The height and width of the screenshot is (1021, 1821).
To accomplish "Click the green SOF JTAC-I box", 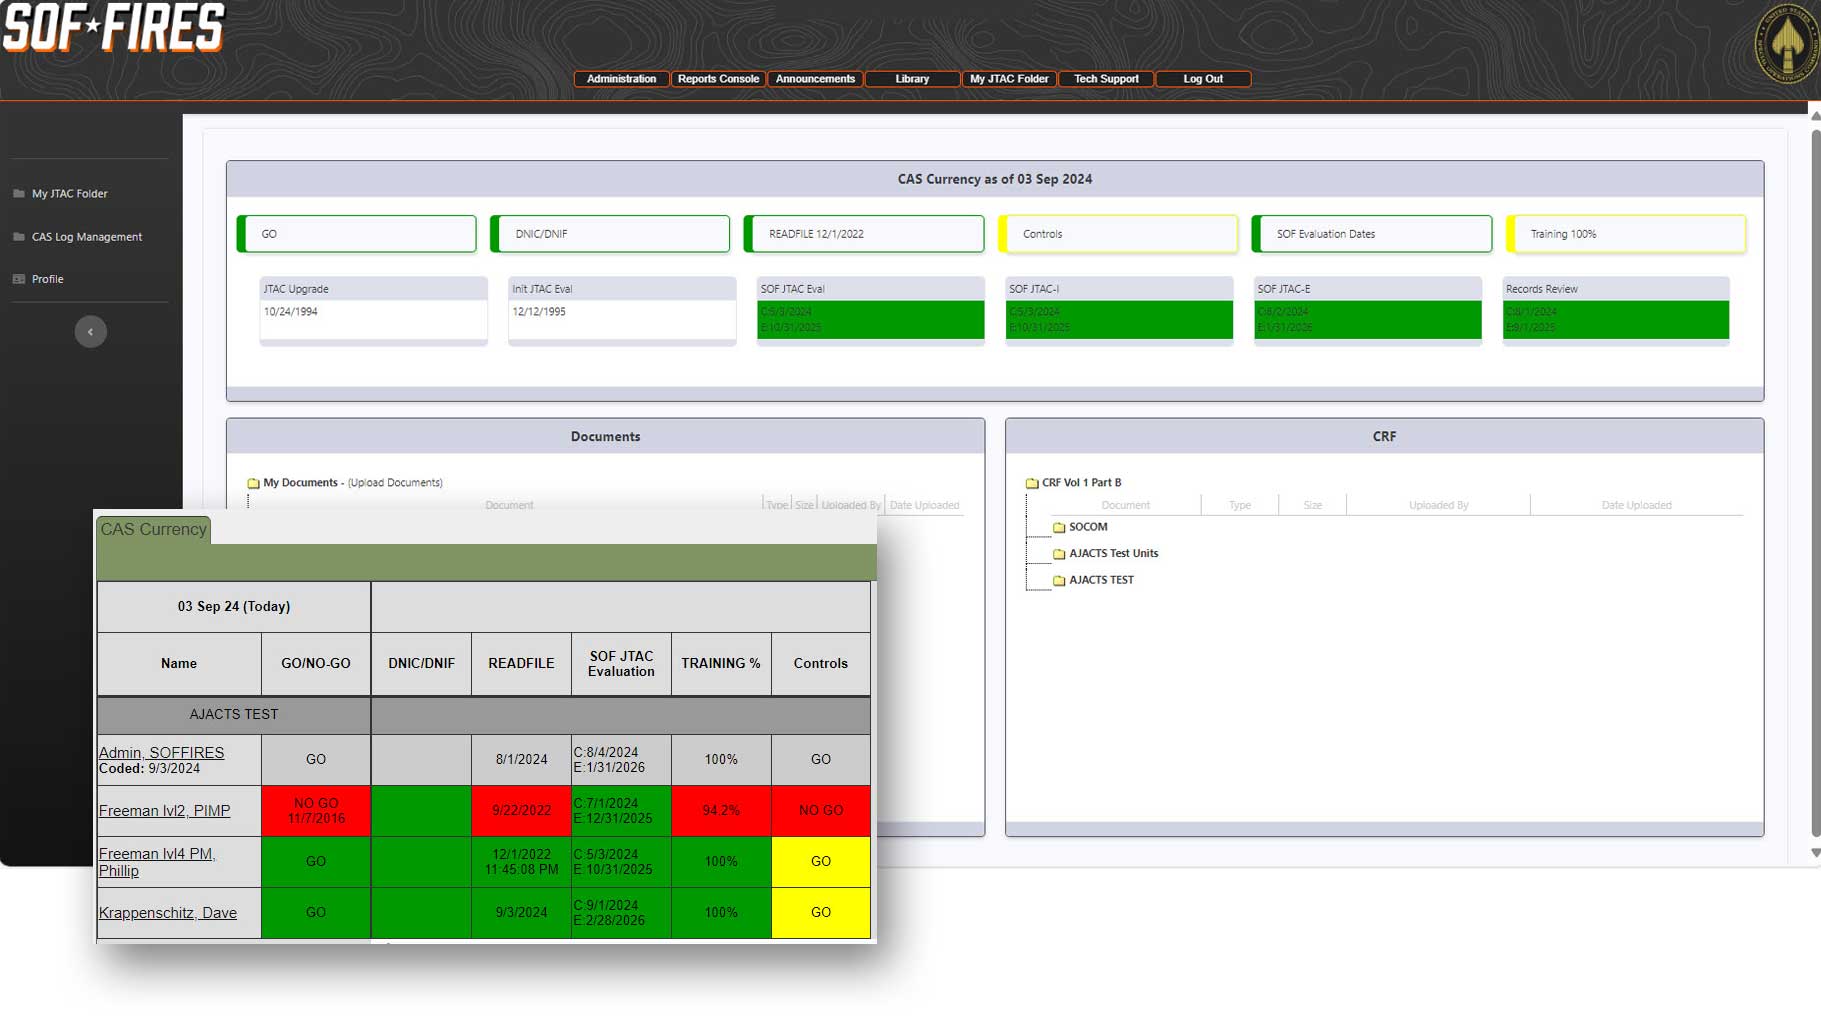I will 1119,320.
